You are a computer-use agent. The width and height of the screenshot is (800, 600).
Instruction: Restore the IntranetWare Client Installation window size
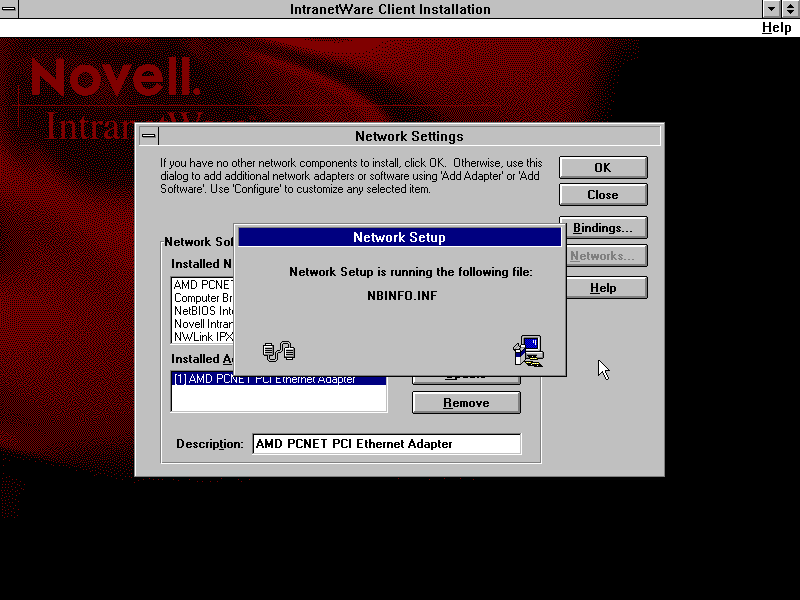[790, 9]
